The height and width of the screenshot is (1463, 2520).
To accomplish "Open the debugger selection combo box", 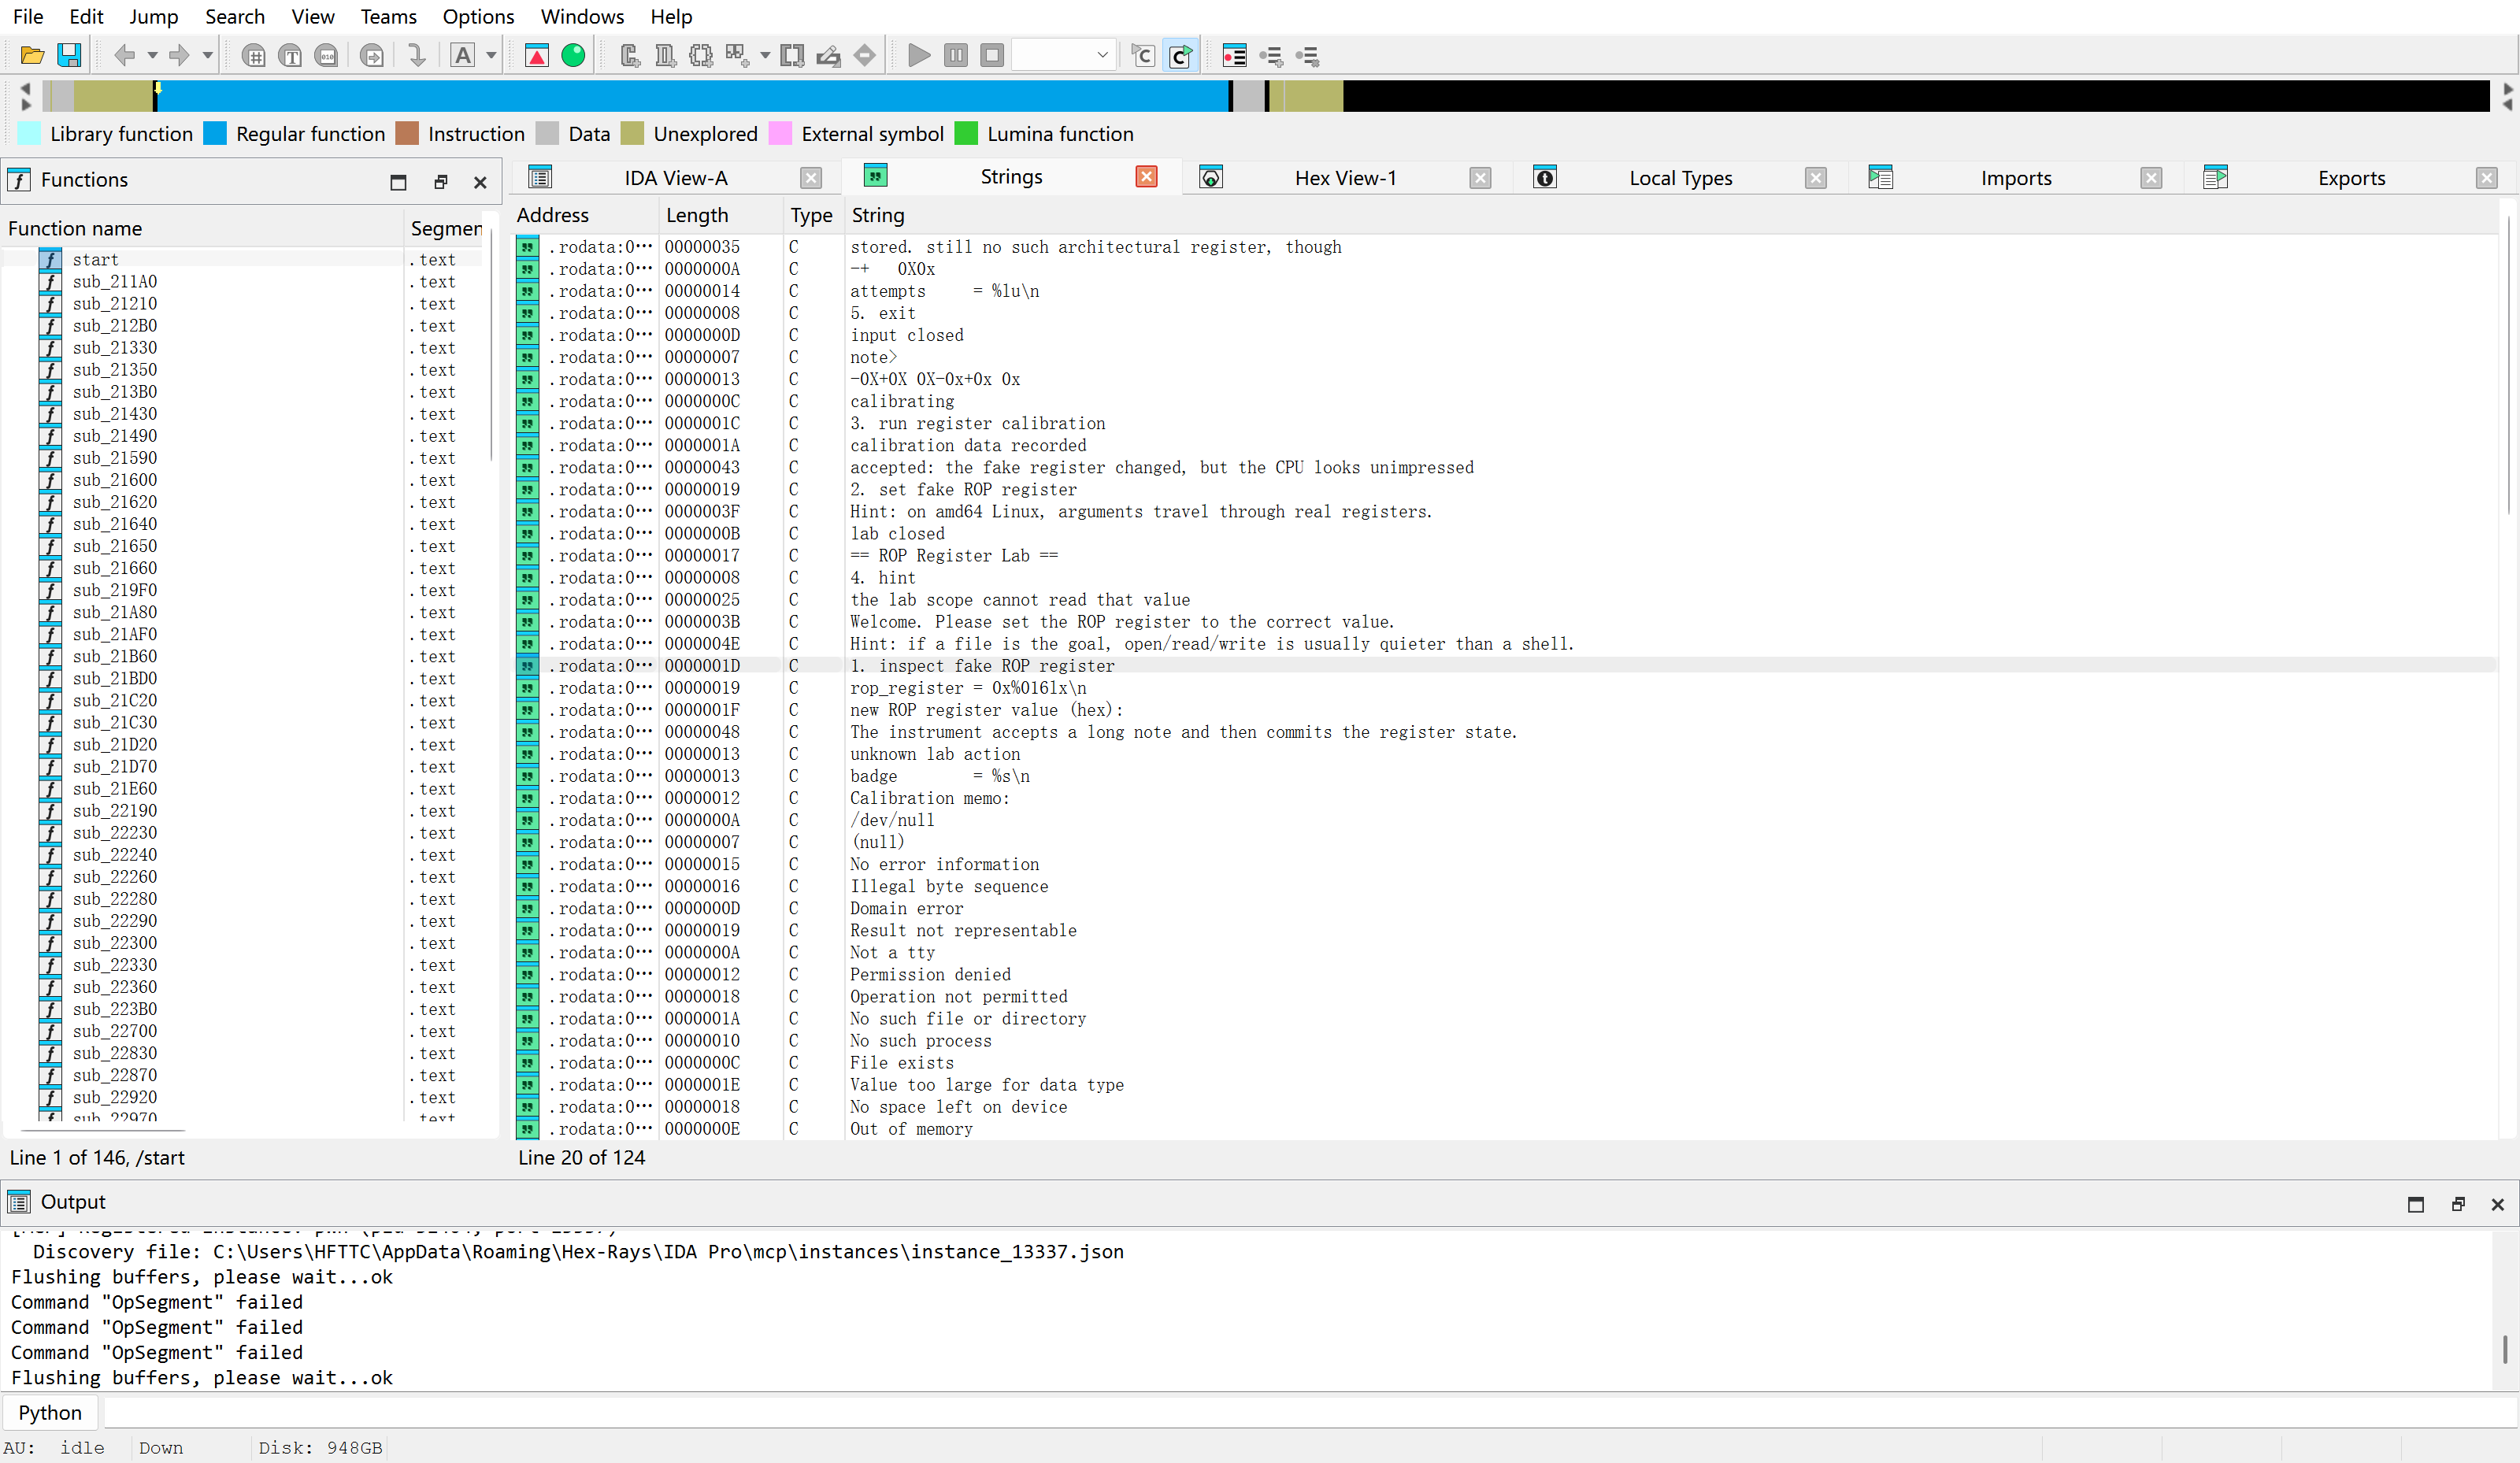I will pyautogui.click(x=1064, y=56).
